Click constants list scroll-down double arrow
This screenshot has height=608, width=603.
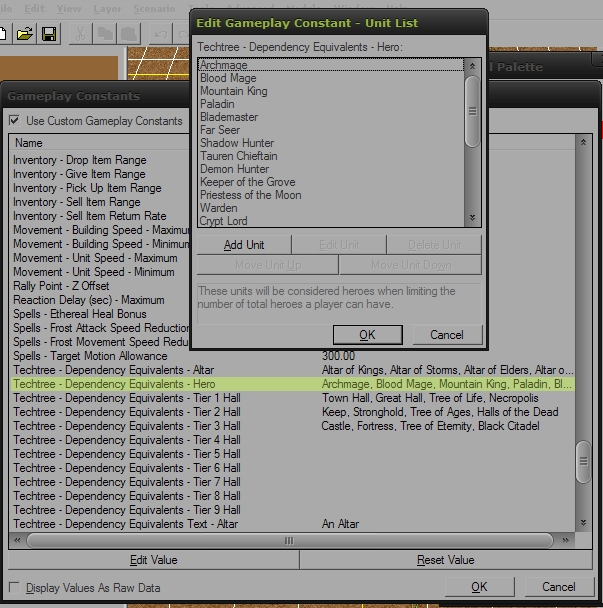tap(583, 523)
